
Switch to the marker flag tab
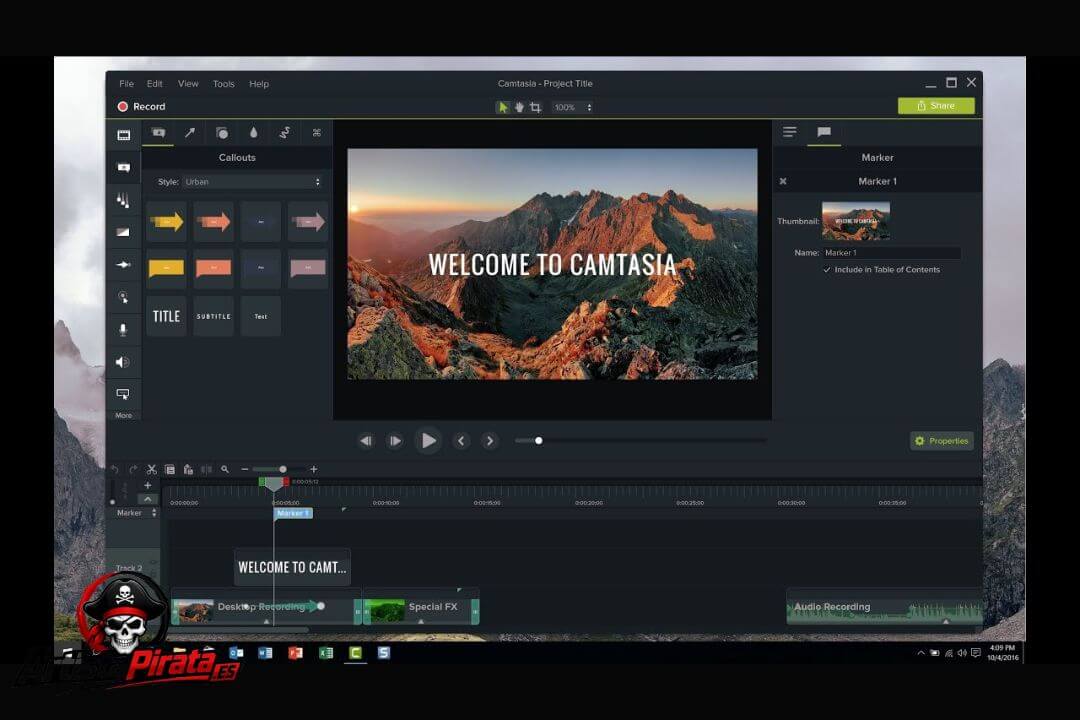[824, 132]
